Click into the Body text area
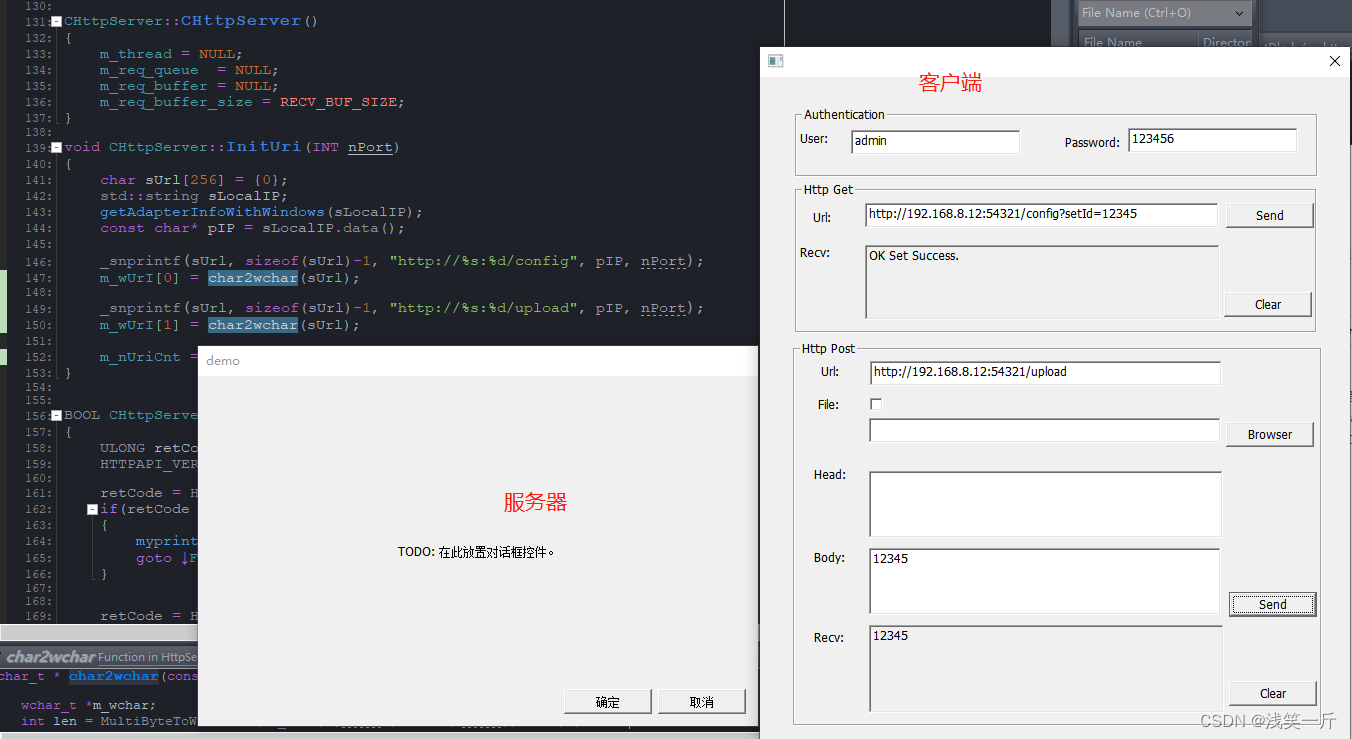The image size is (1352, 739). coord(1044,581)
